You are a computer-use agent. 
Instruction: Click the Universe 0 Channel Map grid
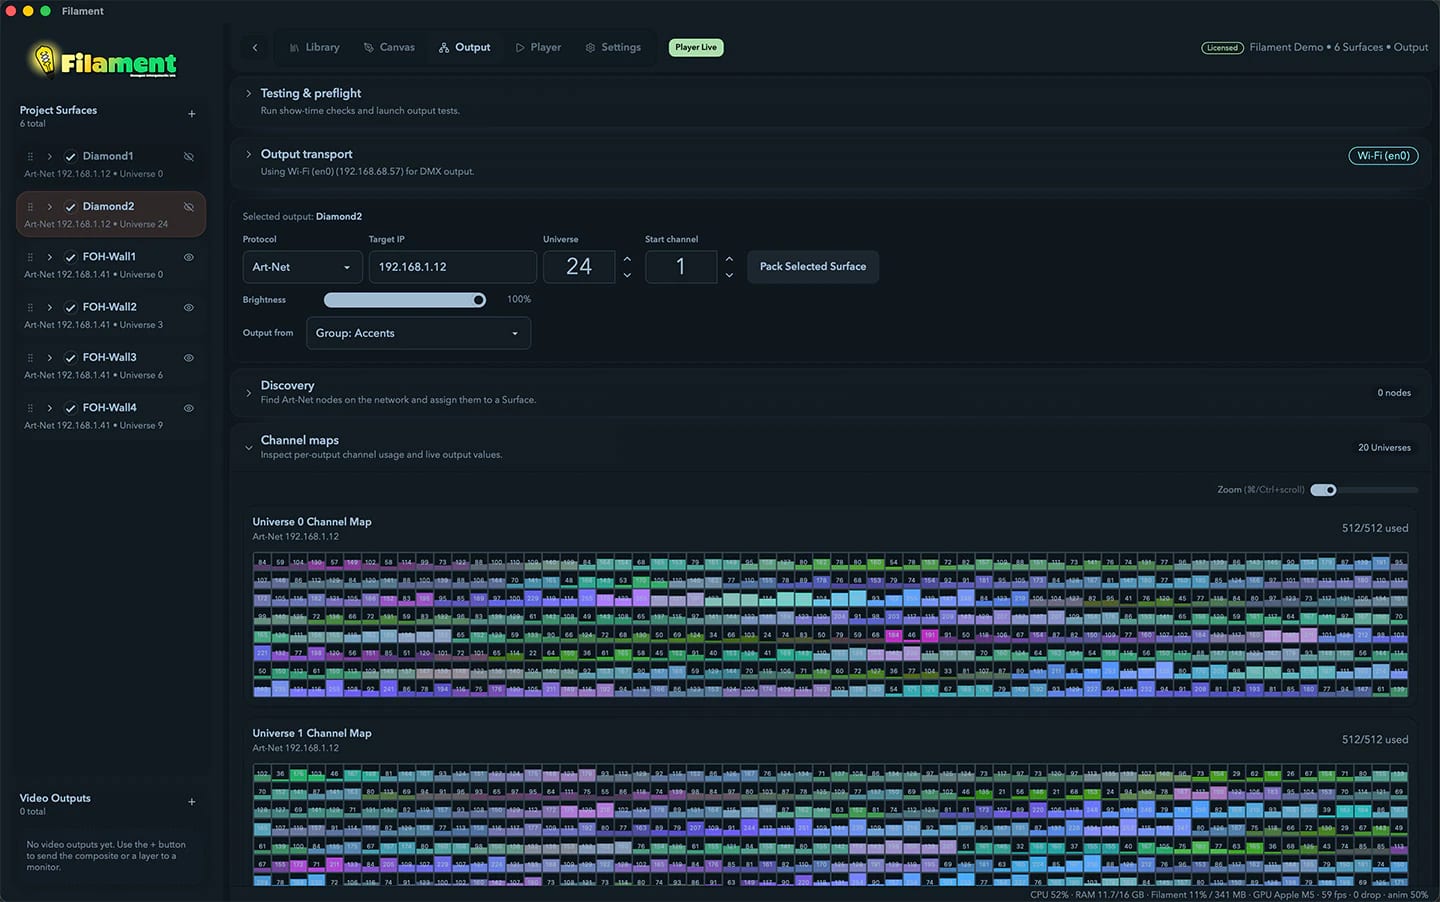click(830, 625)
